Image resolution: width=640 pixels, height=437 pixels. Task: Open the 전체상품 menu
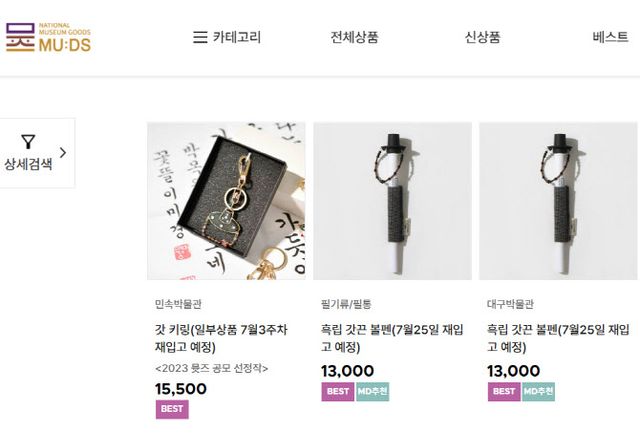(x=354, y=37)
